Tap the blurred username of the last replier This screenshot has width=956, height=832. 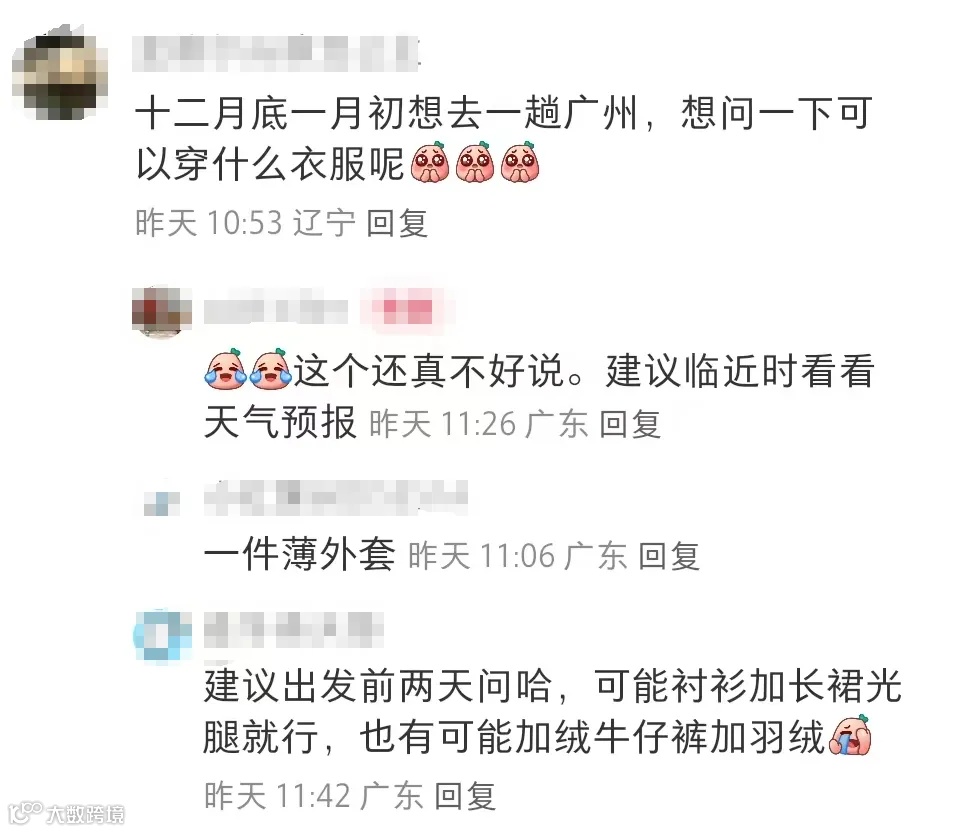click(x=293, y=630)
